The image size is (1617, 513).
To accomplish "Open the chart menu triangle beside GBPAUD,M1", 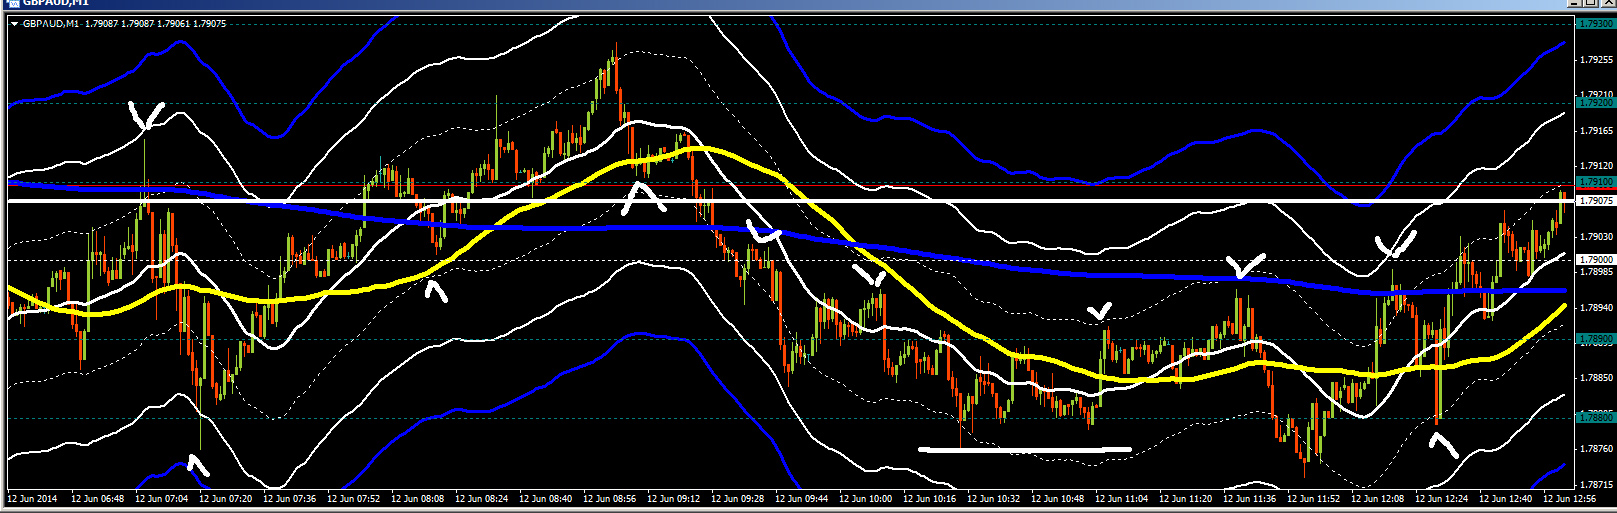I will (x=14, y=23).
